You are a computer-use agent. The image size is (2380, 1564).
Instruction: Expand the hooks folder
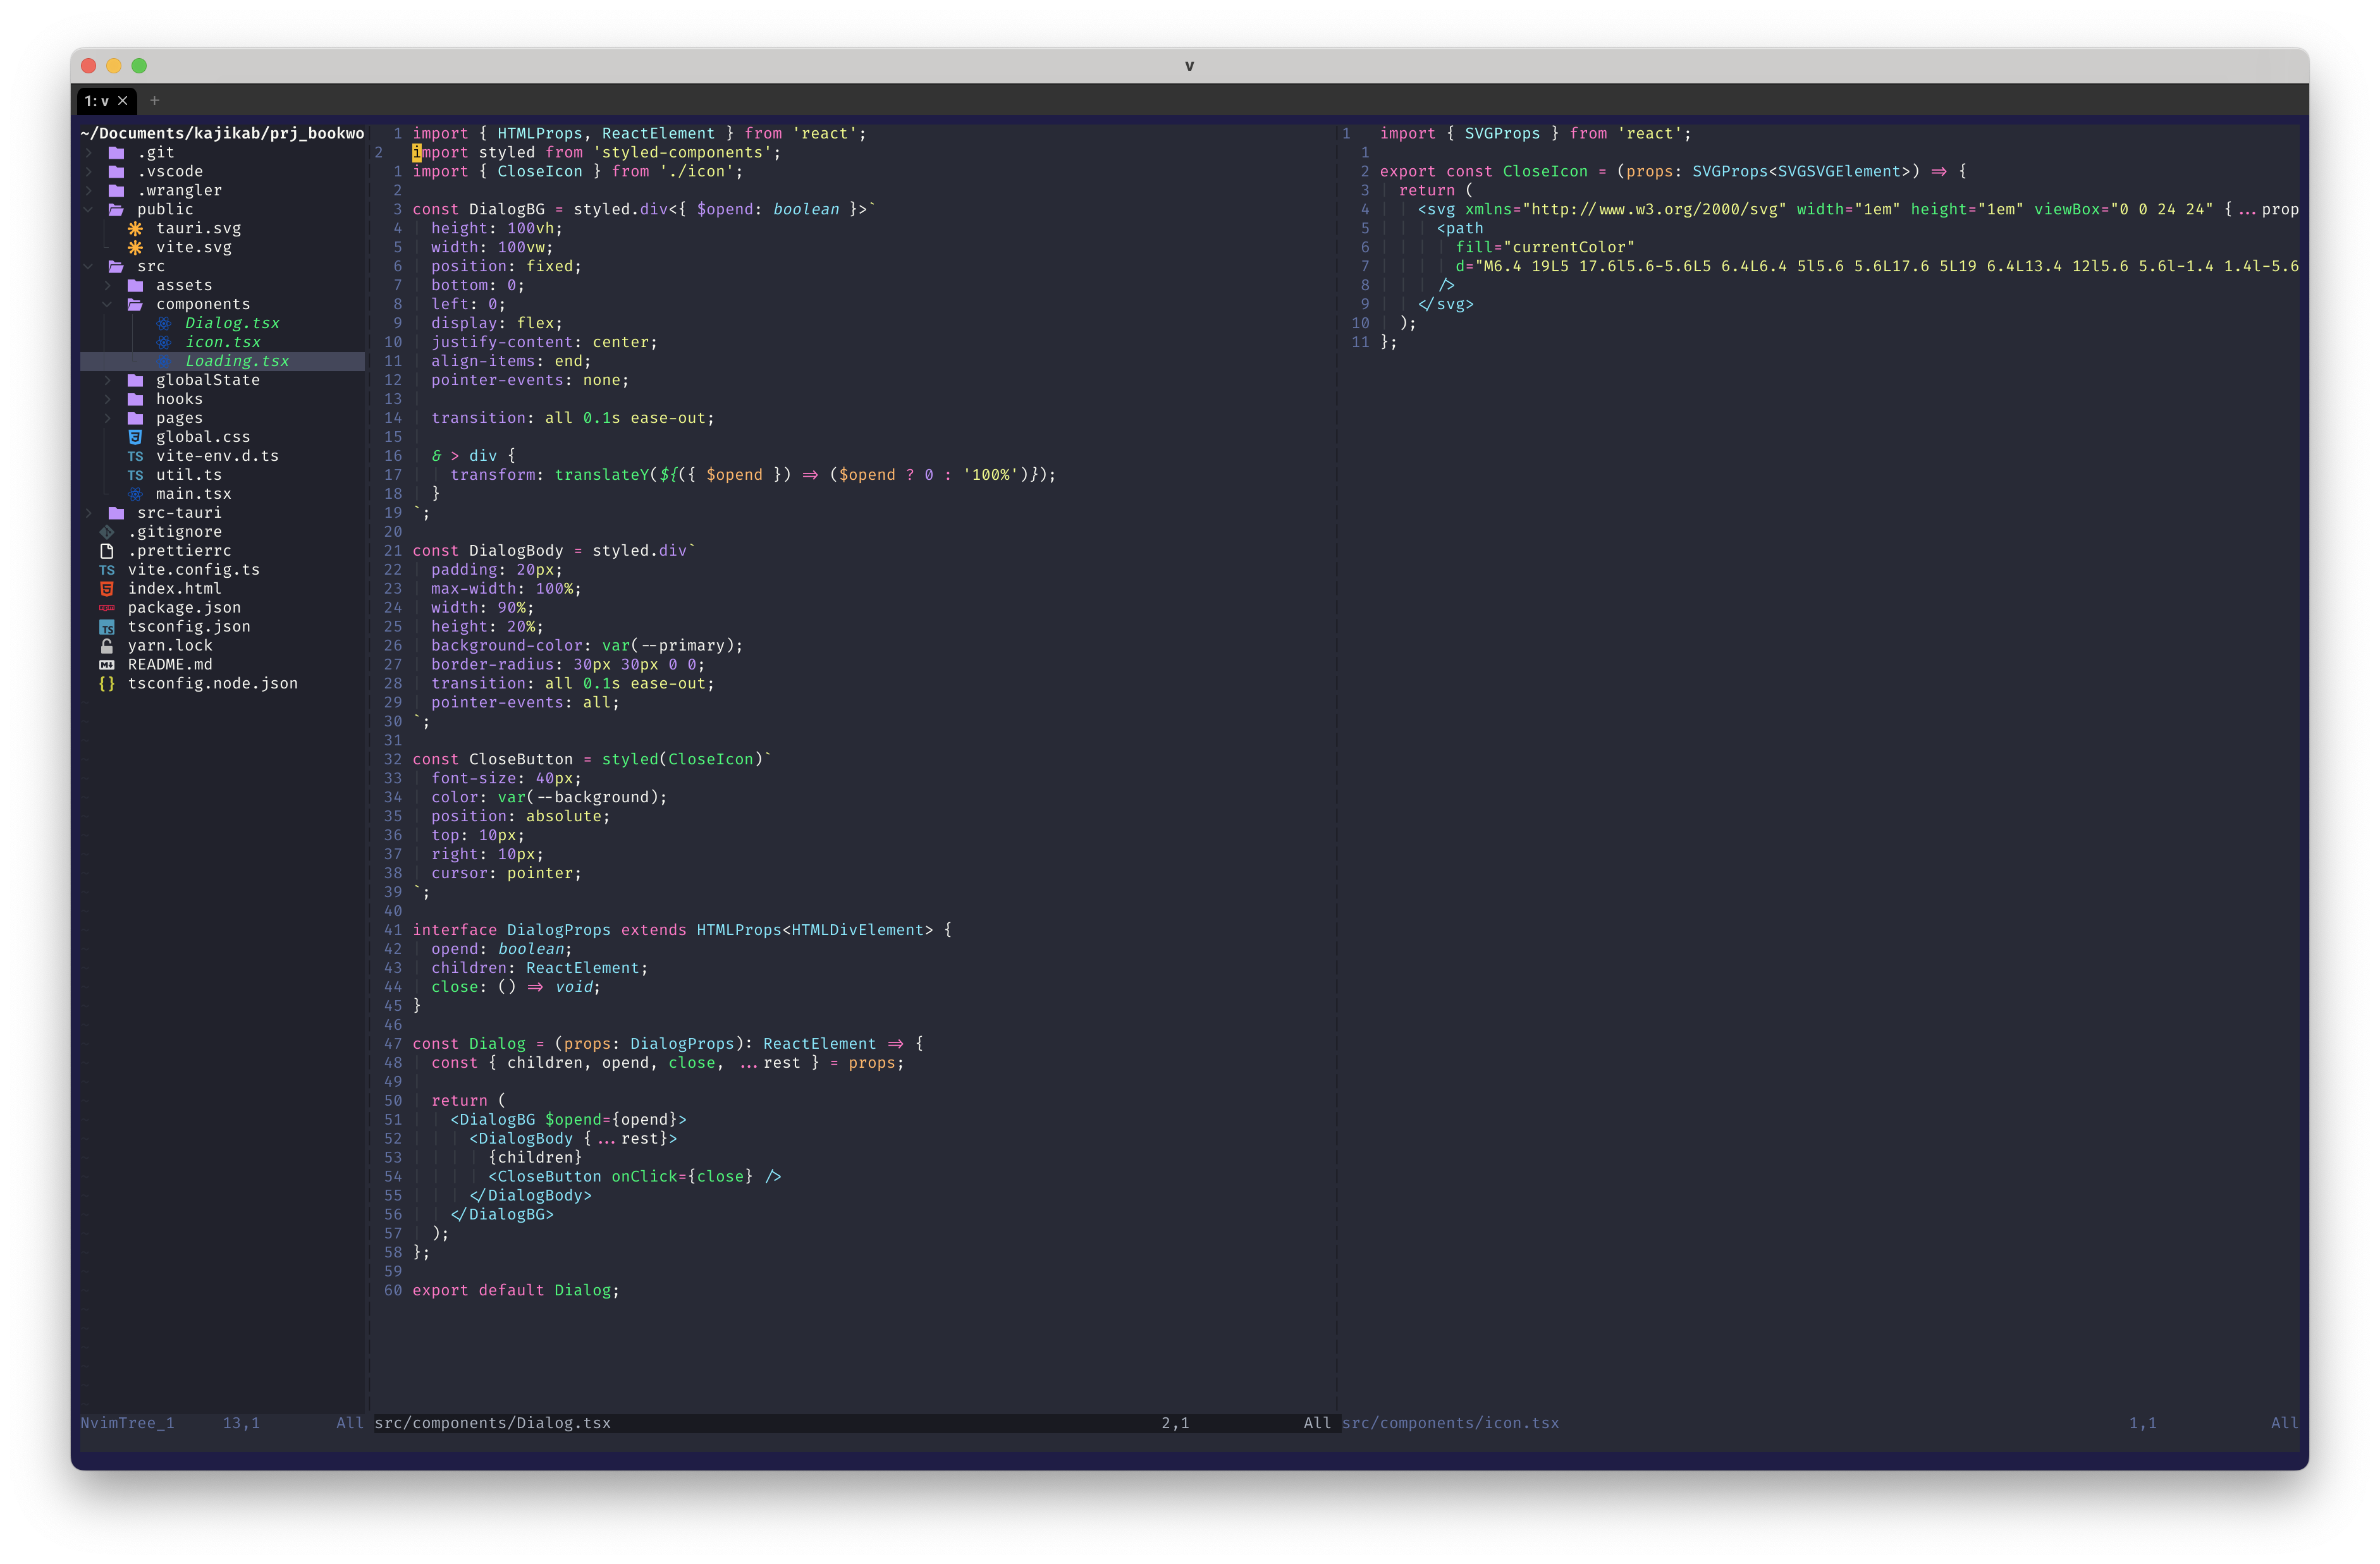(x=107, y=399)
